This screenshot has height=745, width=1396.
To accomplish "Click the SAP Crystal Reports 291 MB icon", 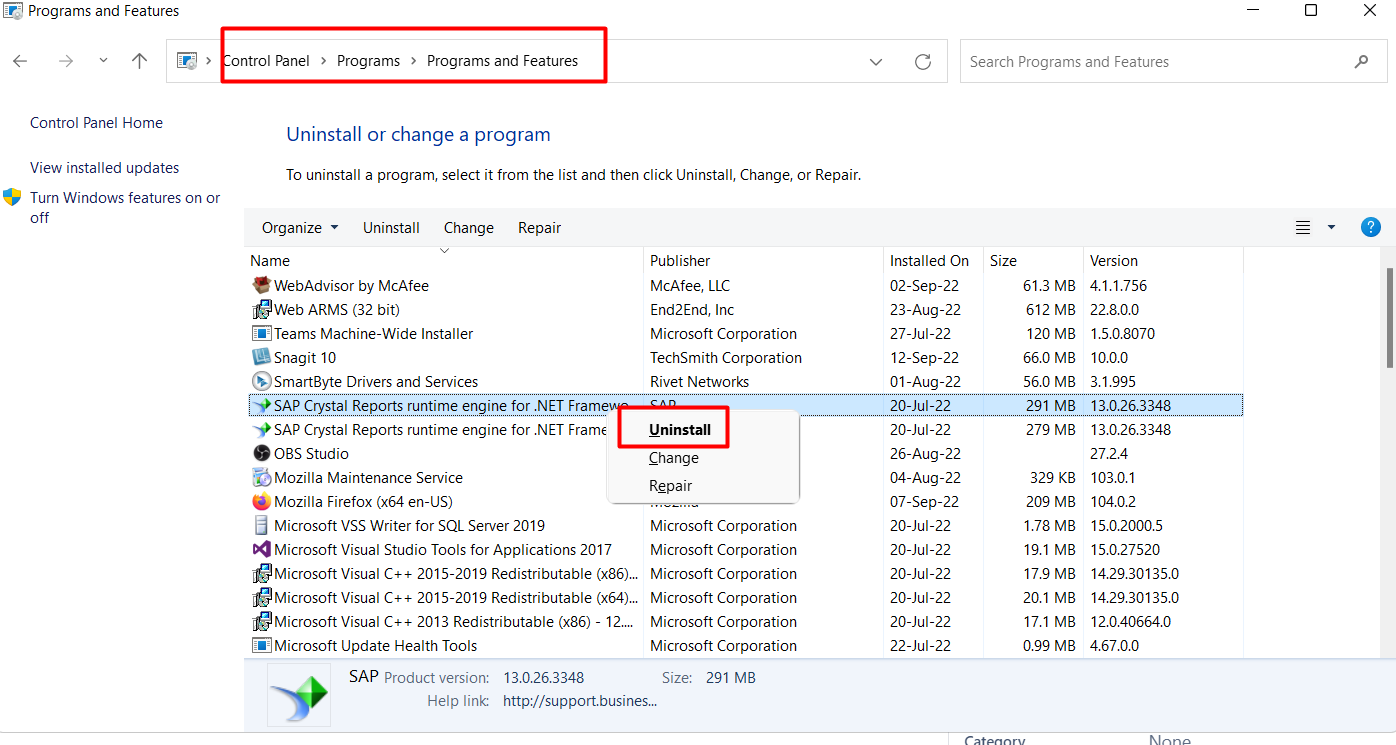I will point(261,406).
